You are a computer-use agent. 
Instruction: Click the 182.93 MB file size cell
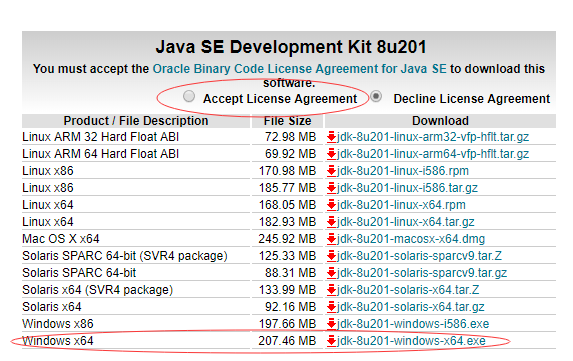287,222
